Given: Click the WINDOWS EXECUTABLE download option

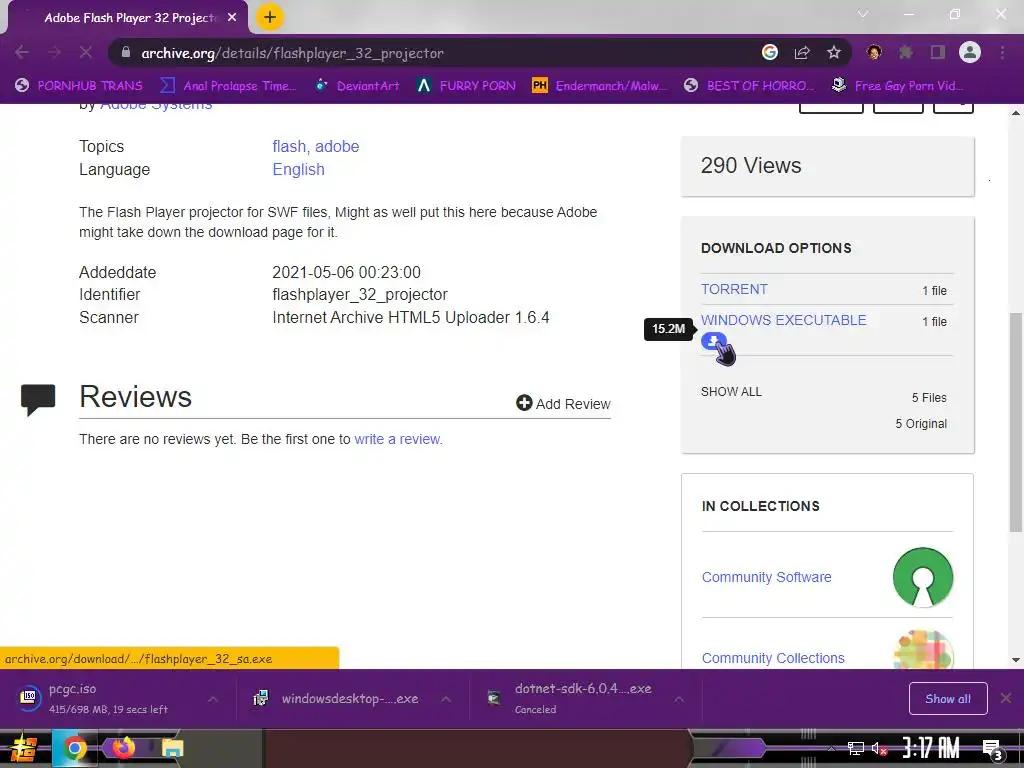Looking at the screenshot, I should point(784,320).
